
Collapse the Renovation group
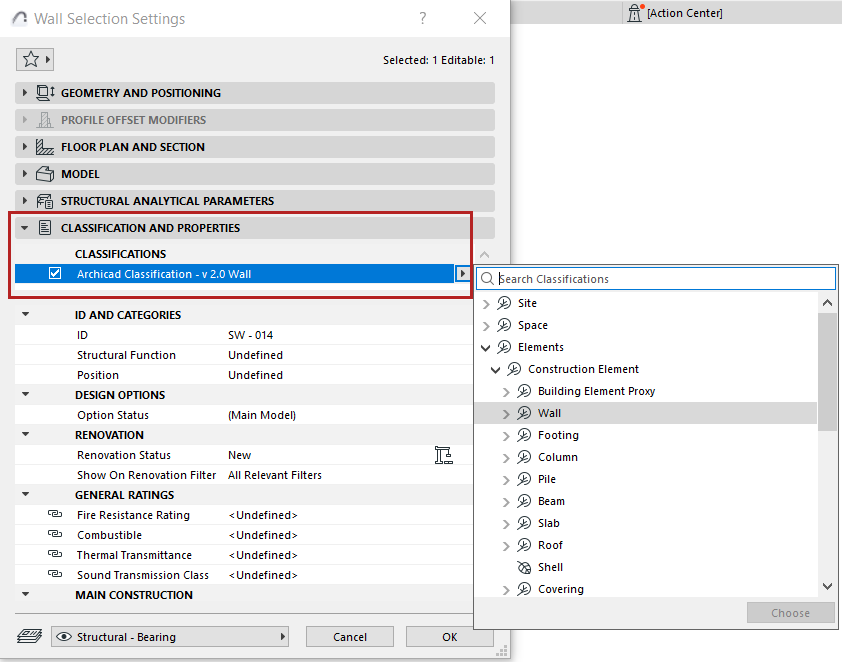pos(25,434)
